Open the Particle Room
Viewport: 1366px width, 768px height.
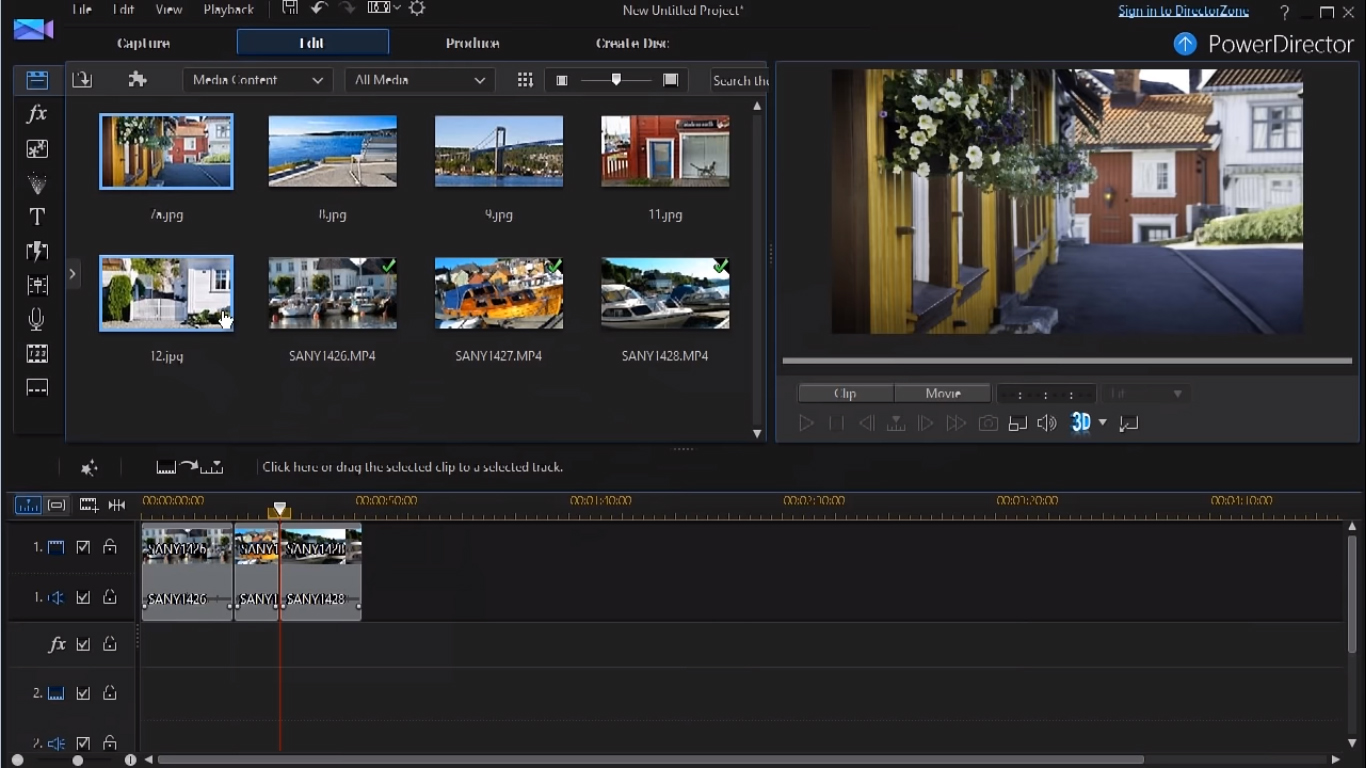[x=37, y=183]
